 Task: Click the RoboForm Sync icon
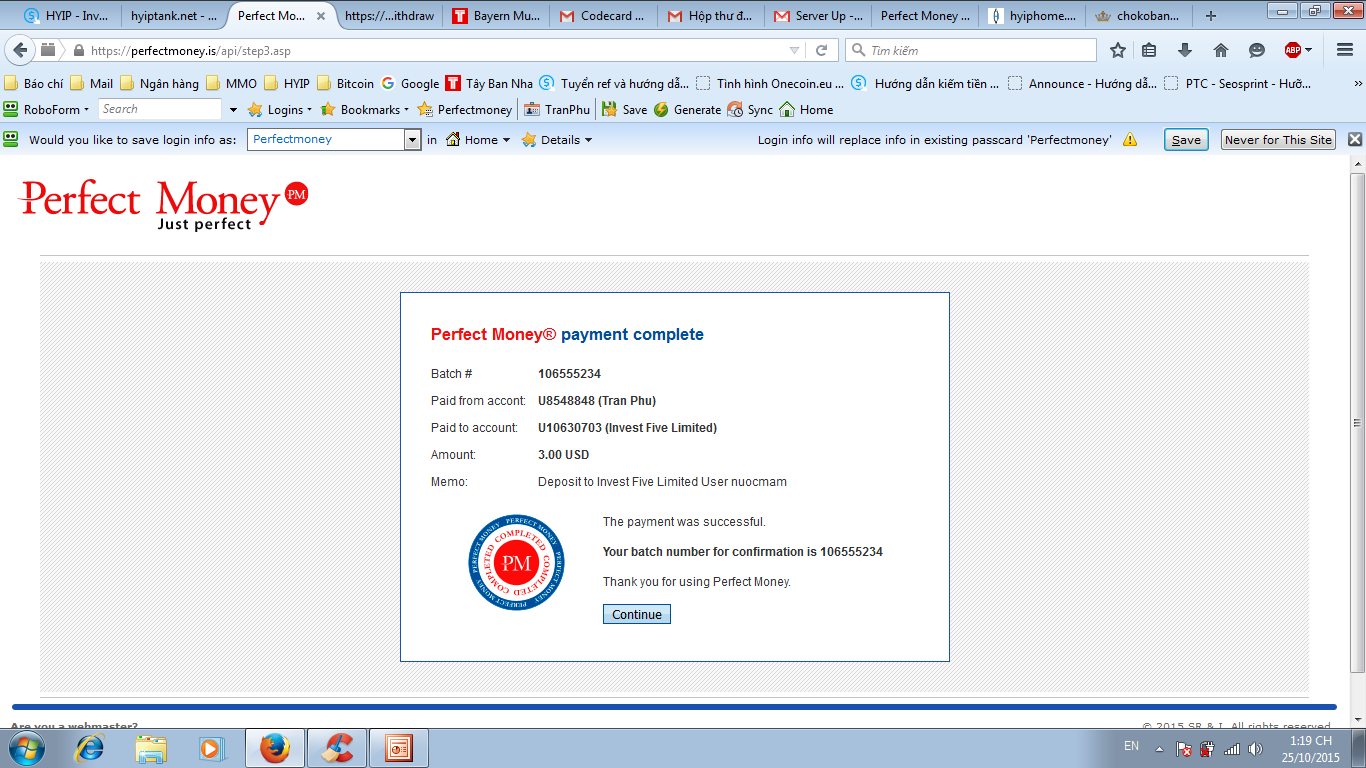[x=750, y=110]
